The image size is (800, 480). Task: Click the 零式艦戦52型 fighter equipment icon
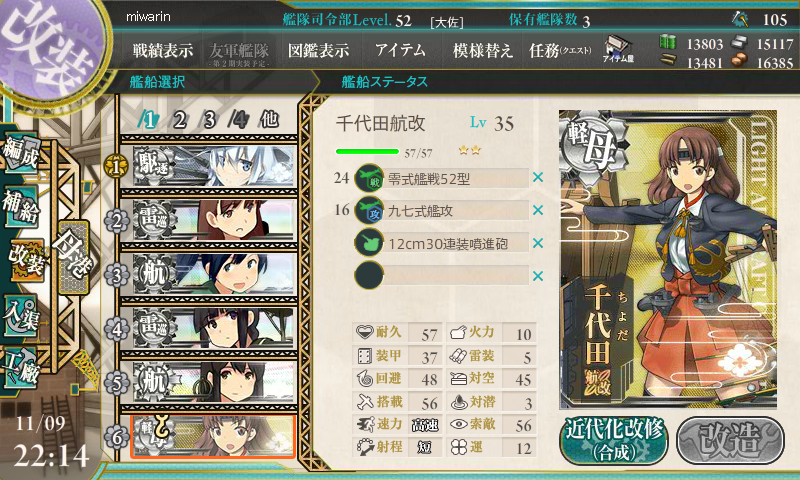point(369,178)
